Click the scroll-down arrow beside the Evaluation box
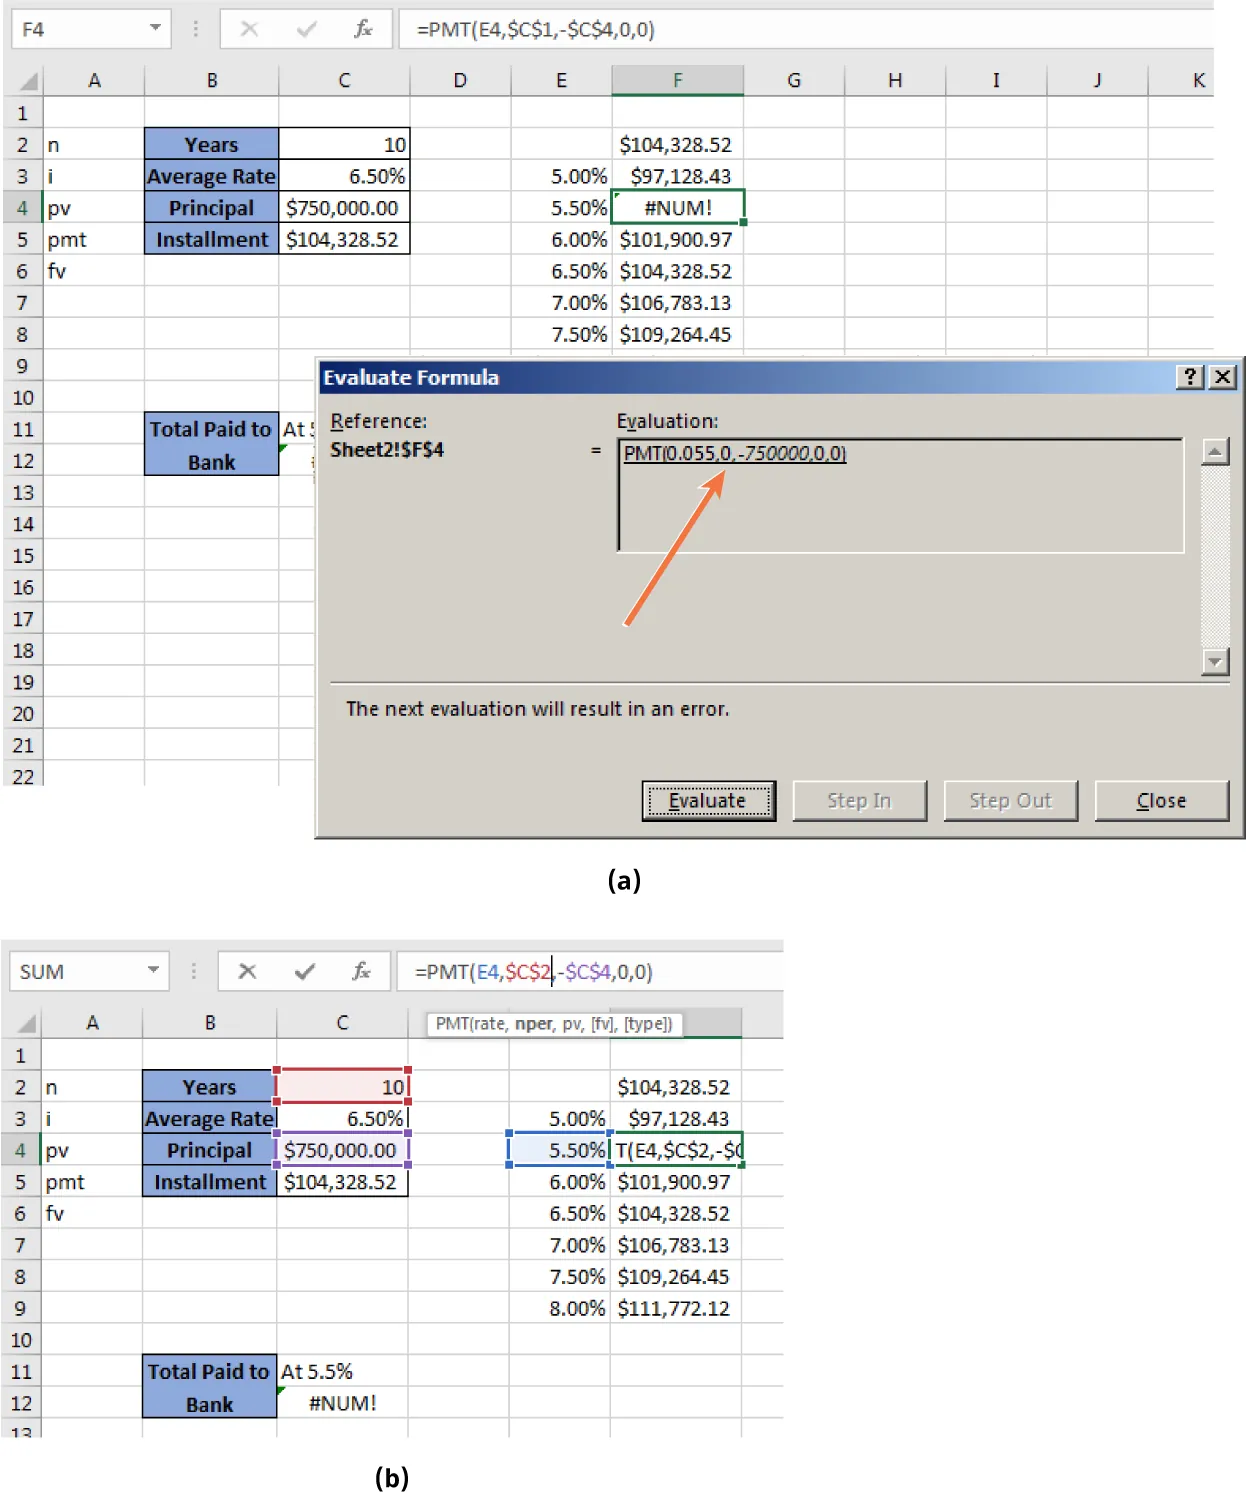The width and height of the screenshot is (1246, 1498). (x=1216, y=662)
